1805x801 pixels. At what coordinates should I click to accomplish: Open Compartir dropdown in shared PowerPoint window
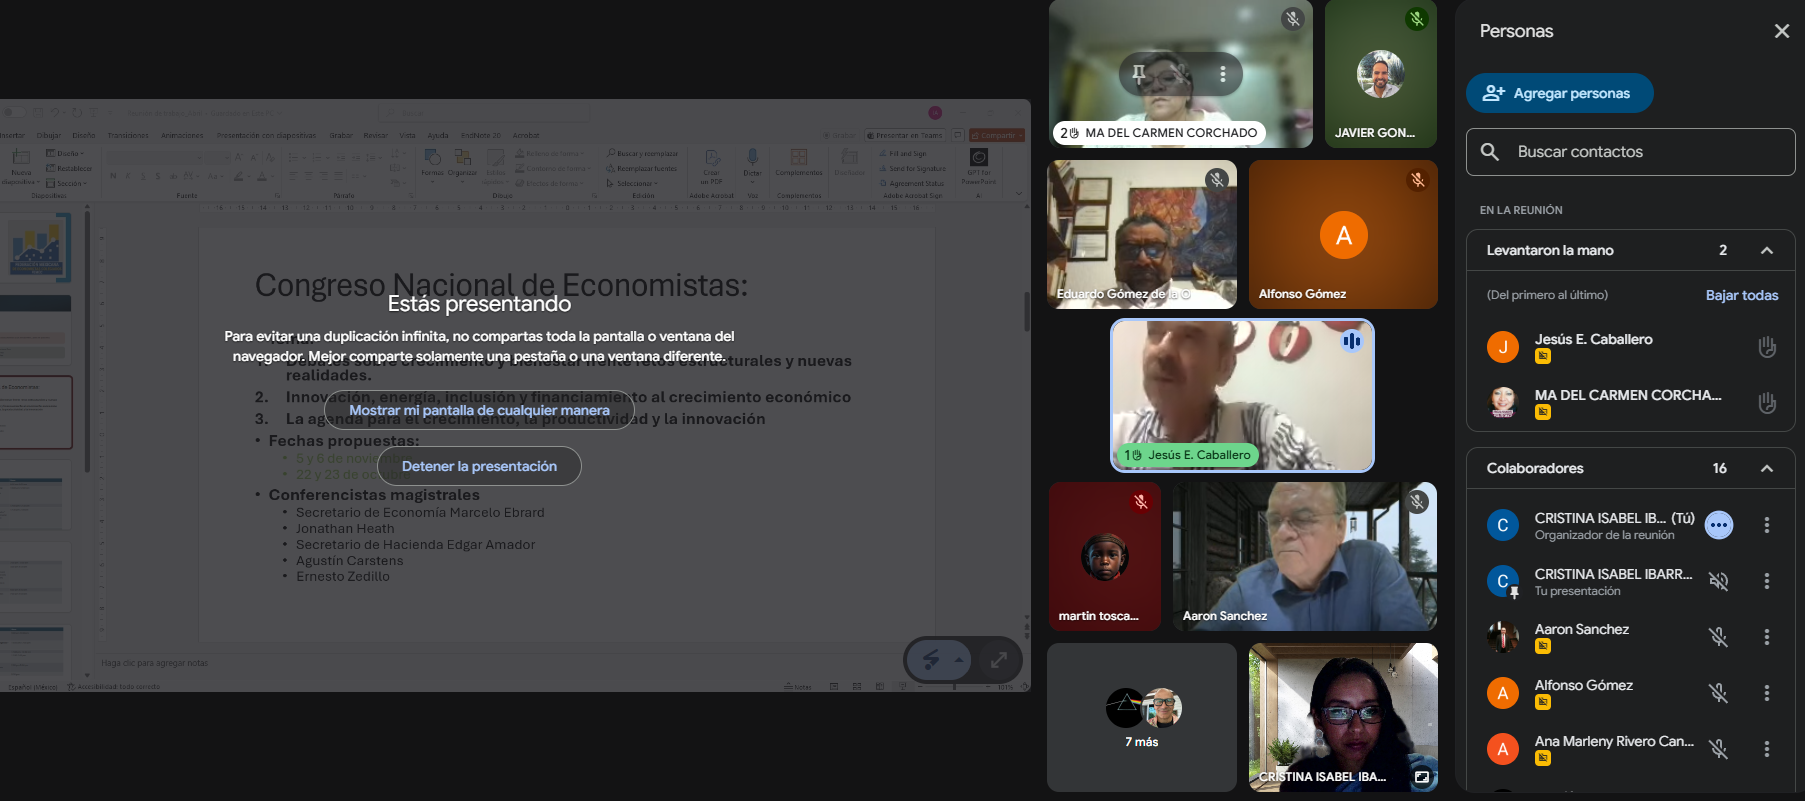pyautogui.click(x=998, y=135)
